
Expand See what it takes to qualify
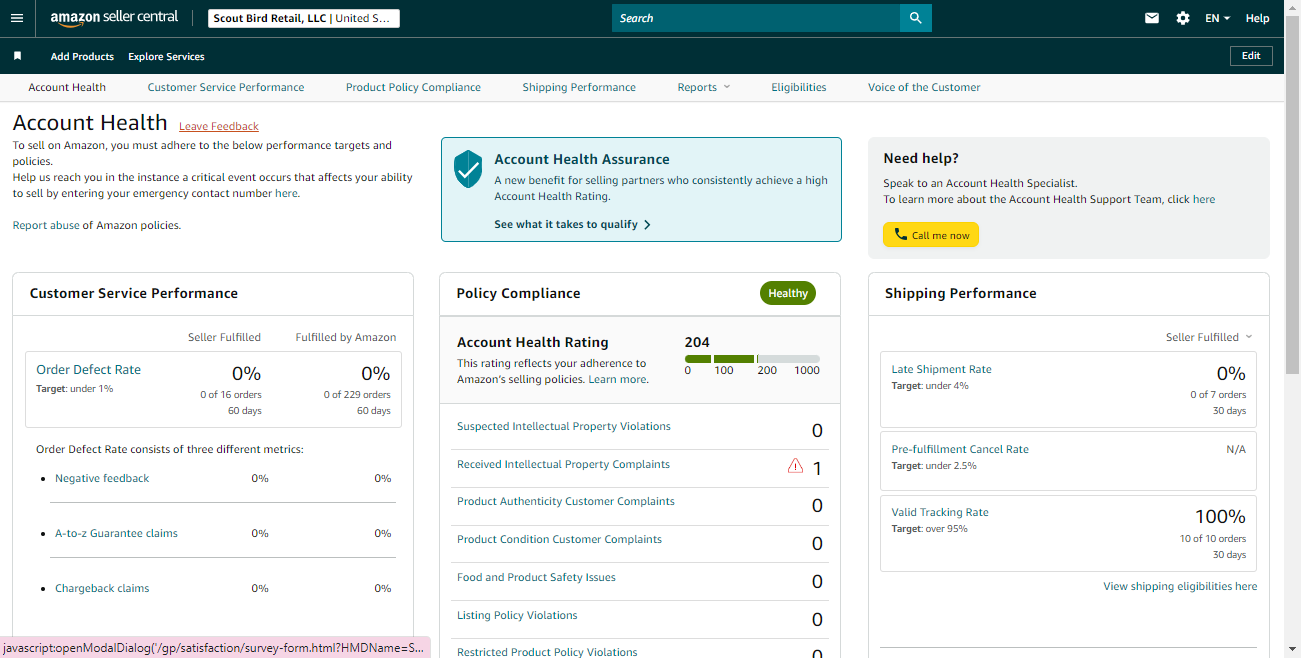(x=573, y=224)
